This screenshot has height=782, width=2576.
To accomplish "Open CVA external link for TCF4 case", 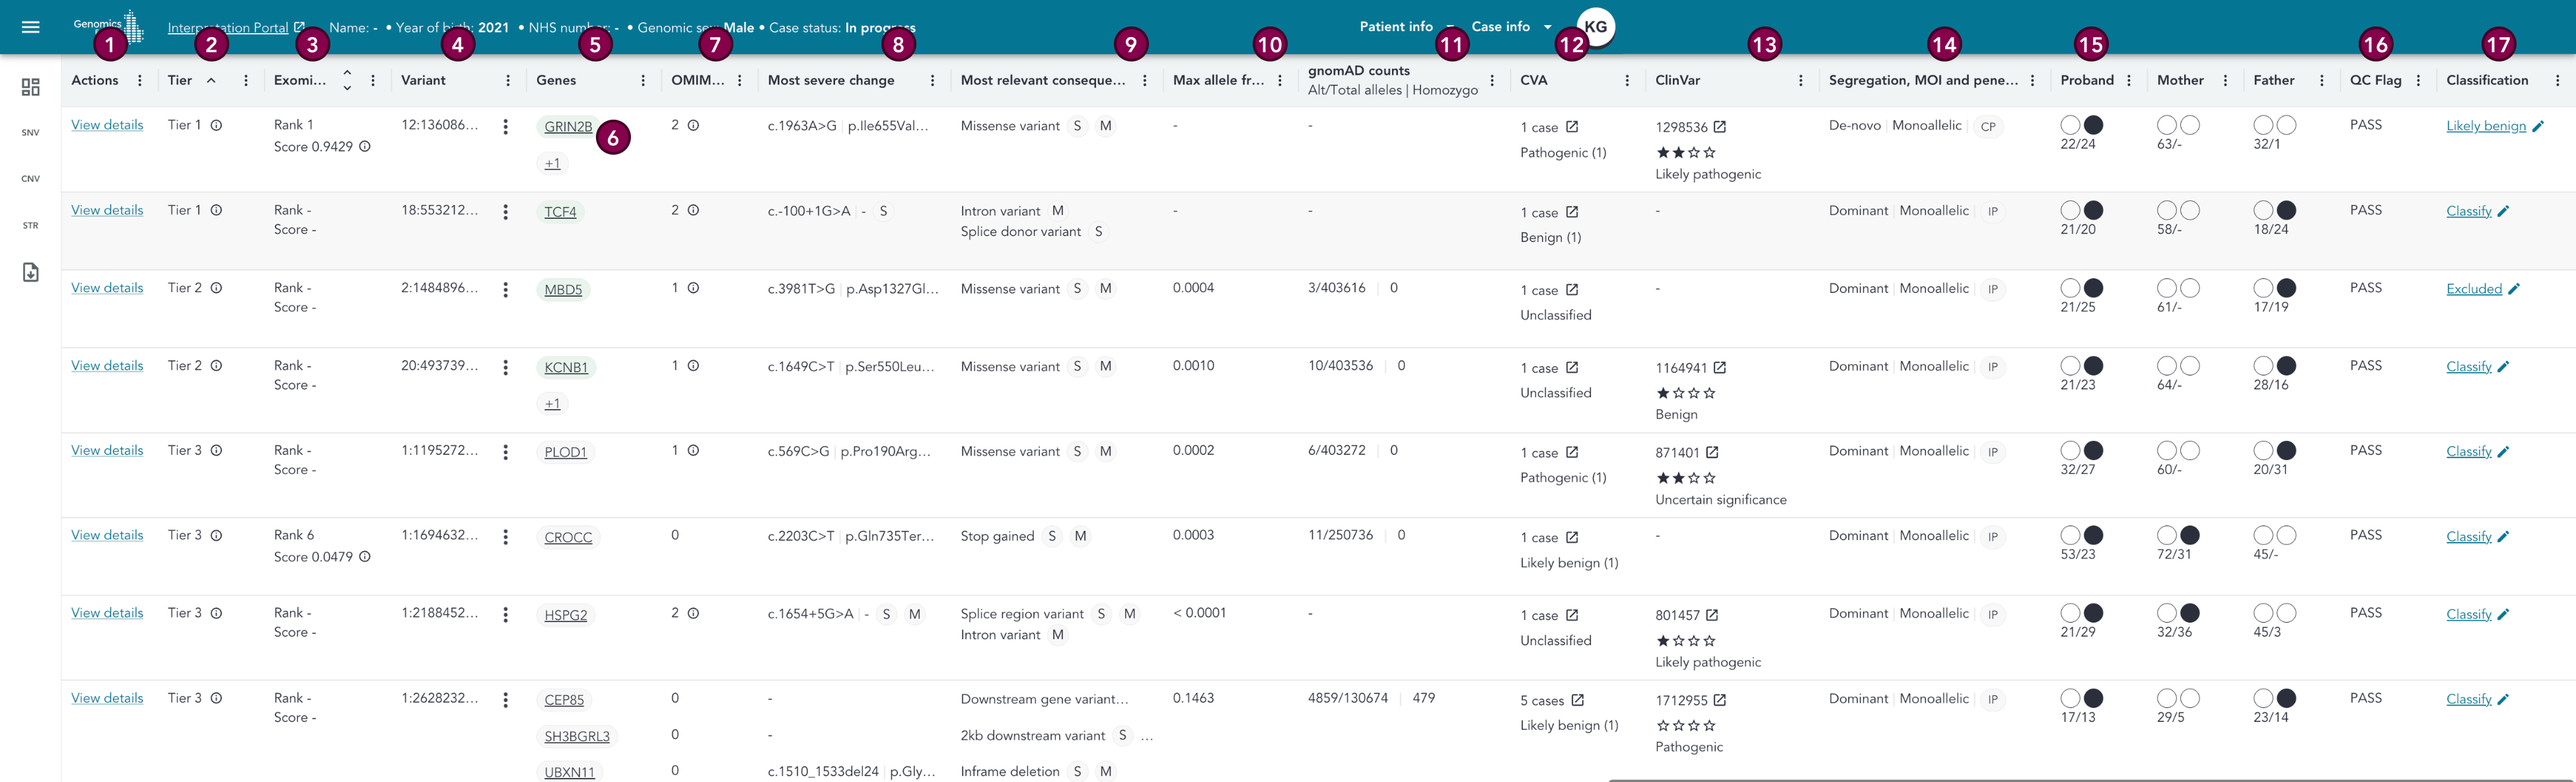I will (x=1571, y=212).
